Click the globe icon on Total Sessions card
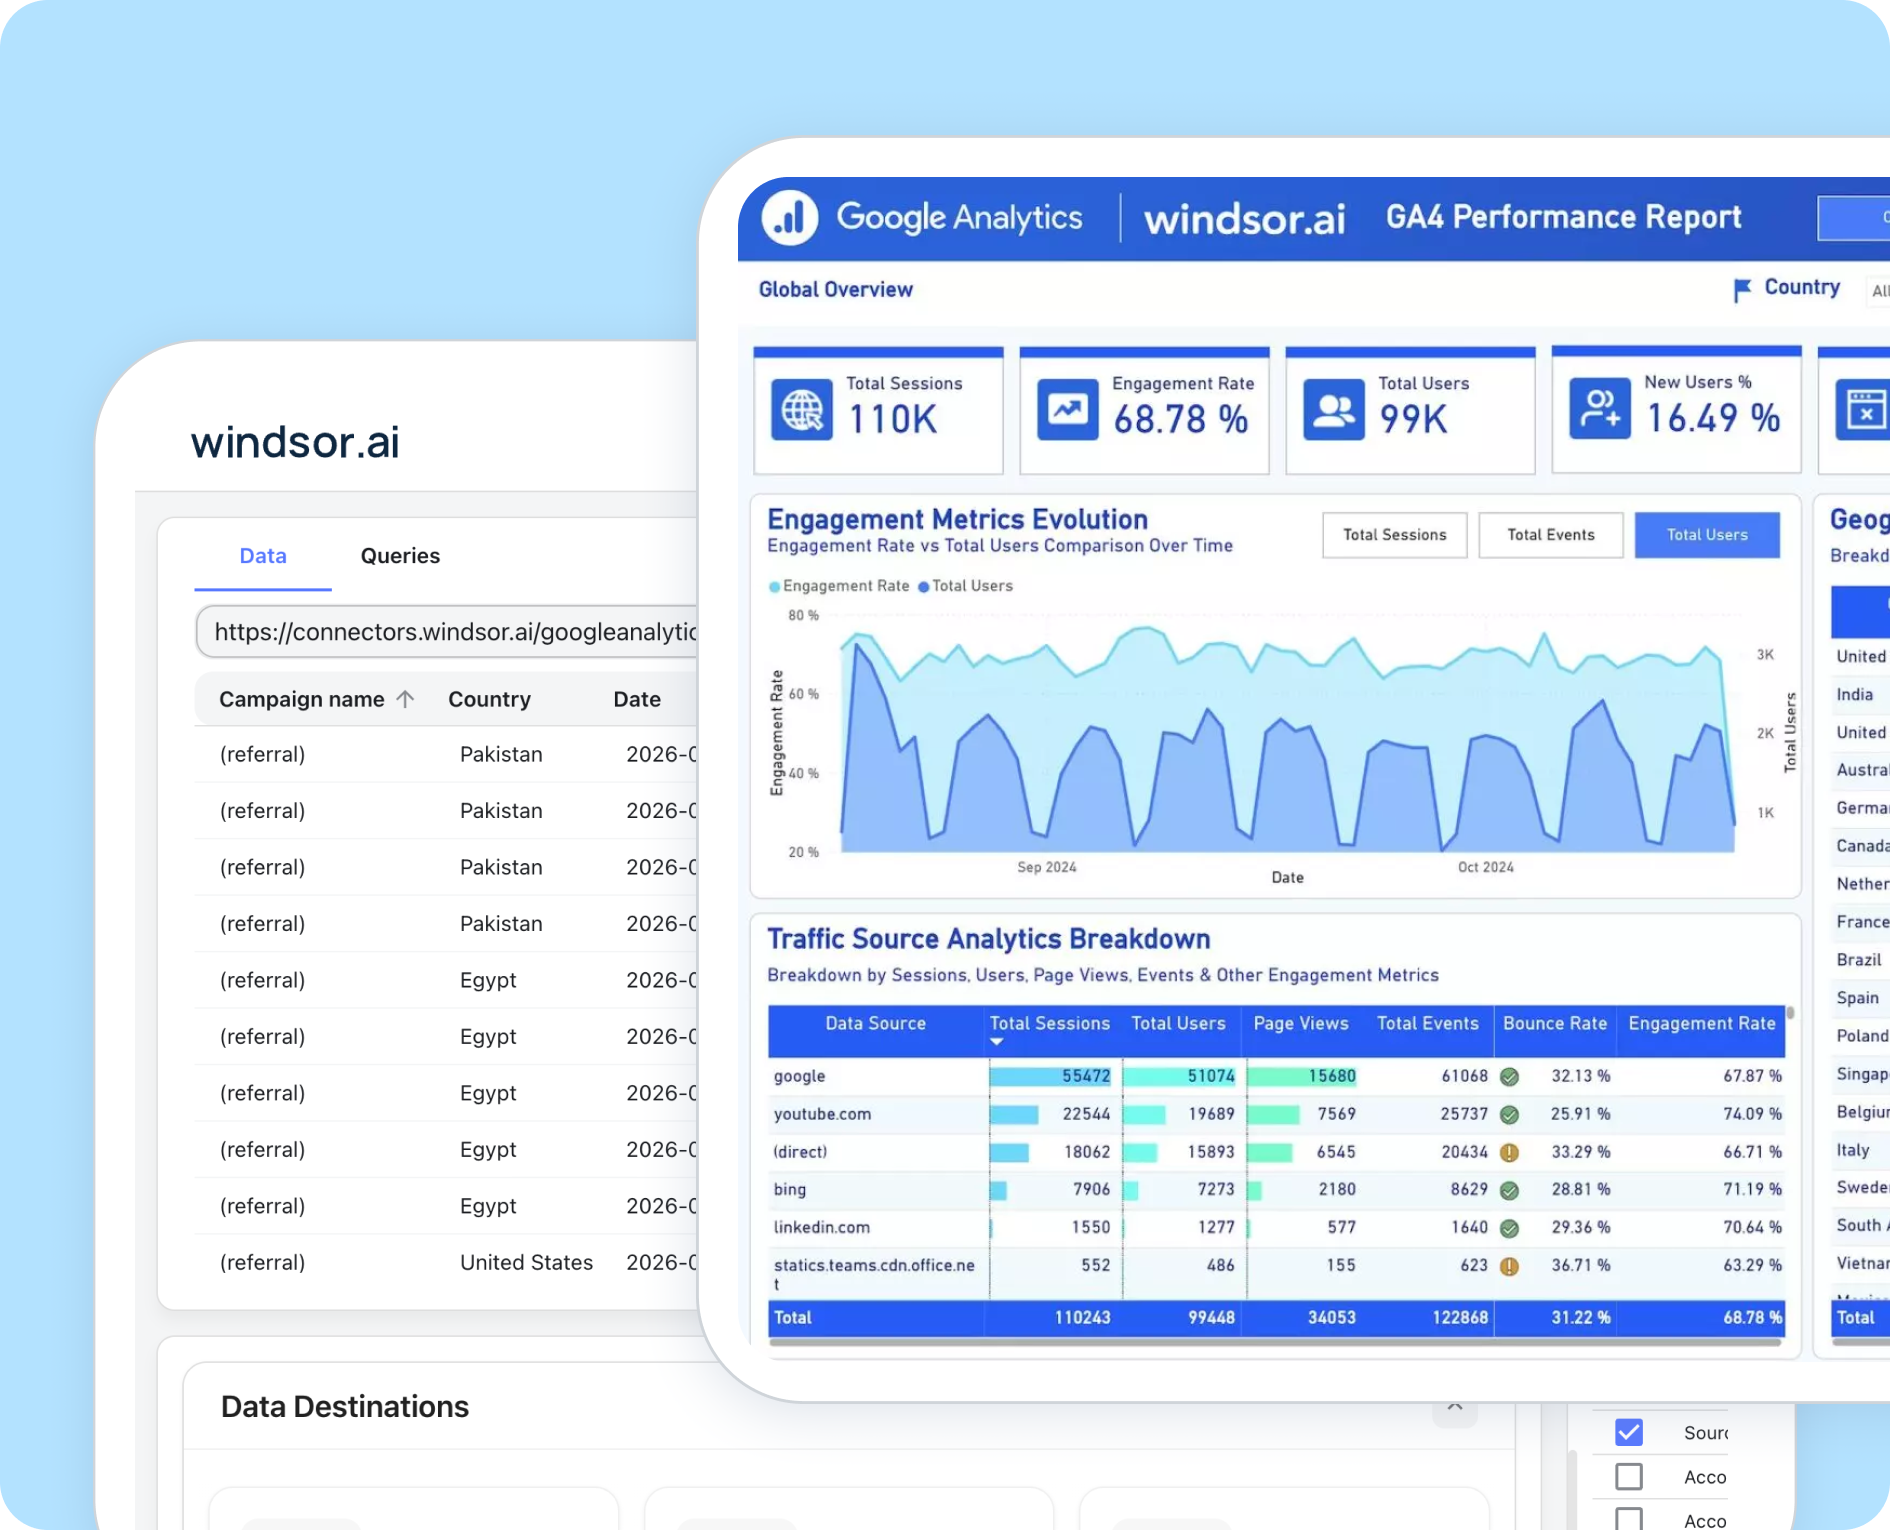The width and height of the screenshot is (1890, 1530). (x=802, y=408)
